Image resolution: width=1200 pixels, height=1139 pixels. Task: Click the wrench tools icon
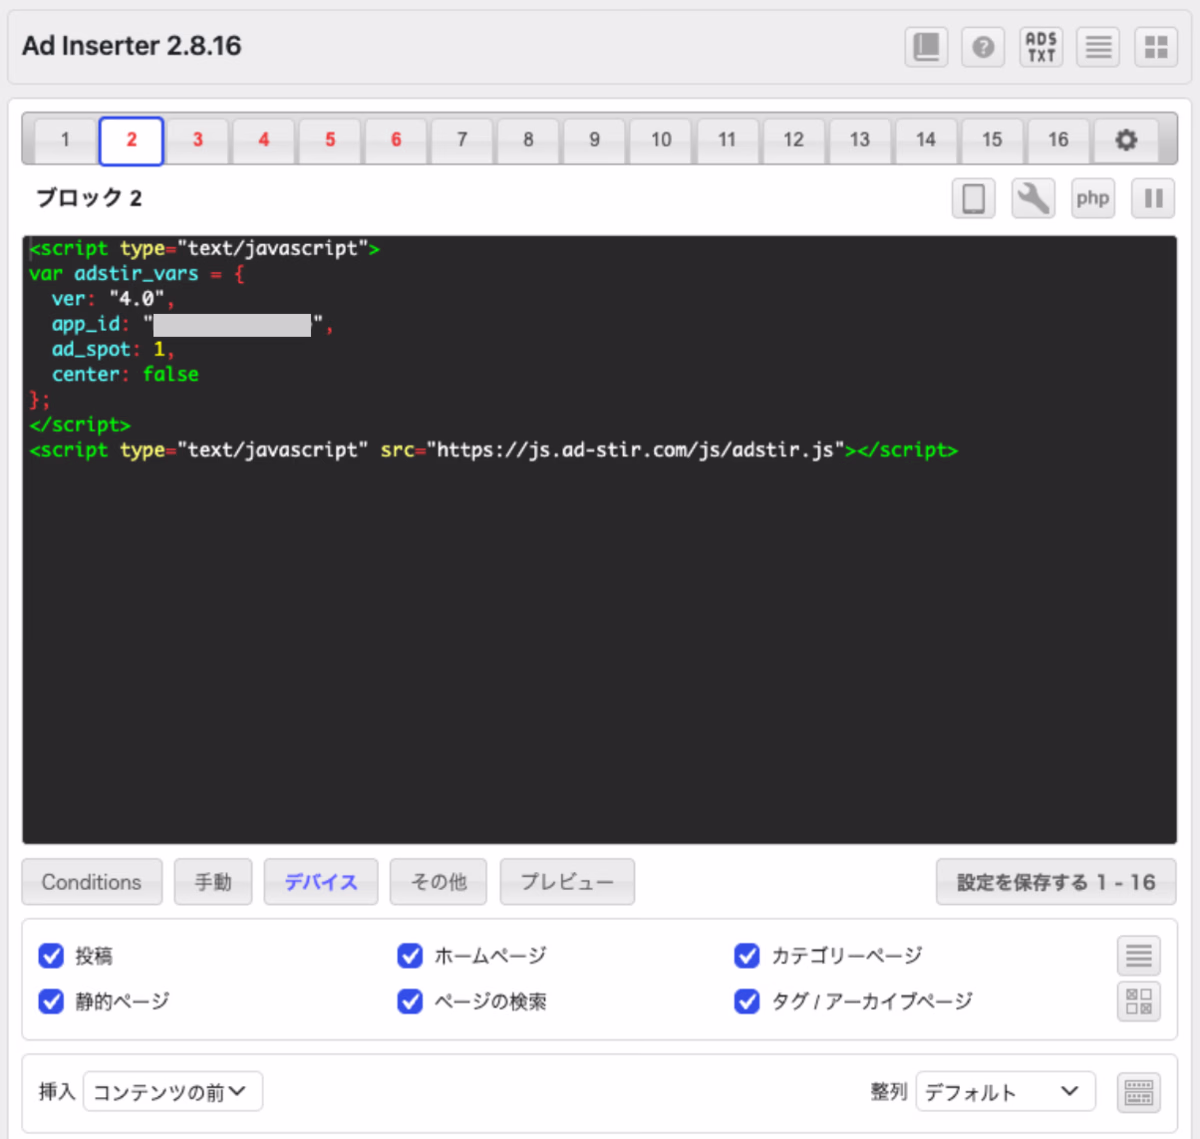[1033, 198]
